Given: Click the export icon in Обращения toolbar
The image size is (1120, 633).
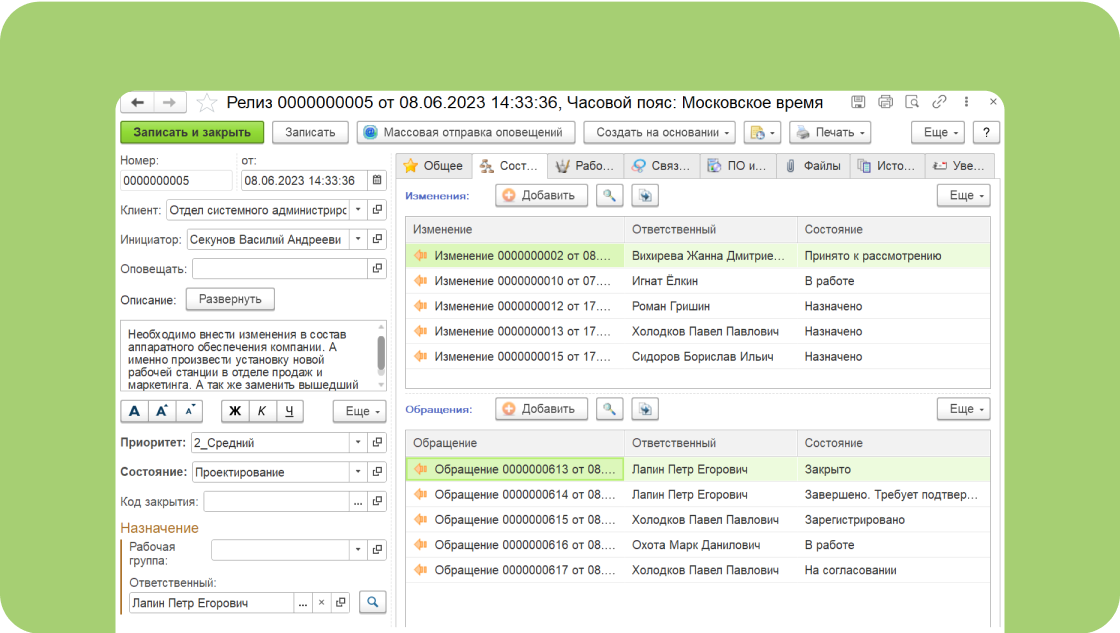Looking at the screenshot, I should (x=645, y=409).
